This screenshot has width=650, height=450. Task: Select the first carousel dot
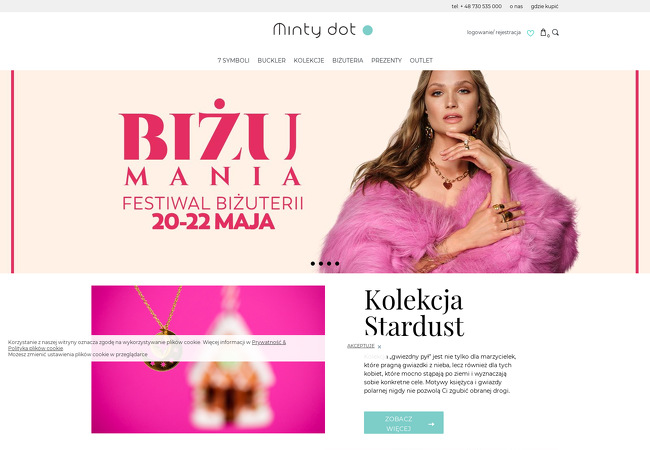[x=313, y=264]
